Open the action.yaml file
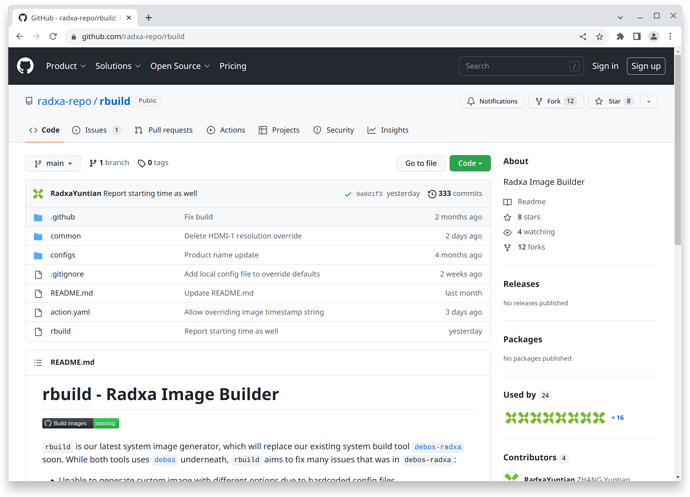The height and width of the screenshot is (497, 690). 70,312
